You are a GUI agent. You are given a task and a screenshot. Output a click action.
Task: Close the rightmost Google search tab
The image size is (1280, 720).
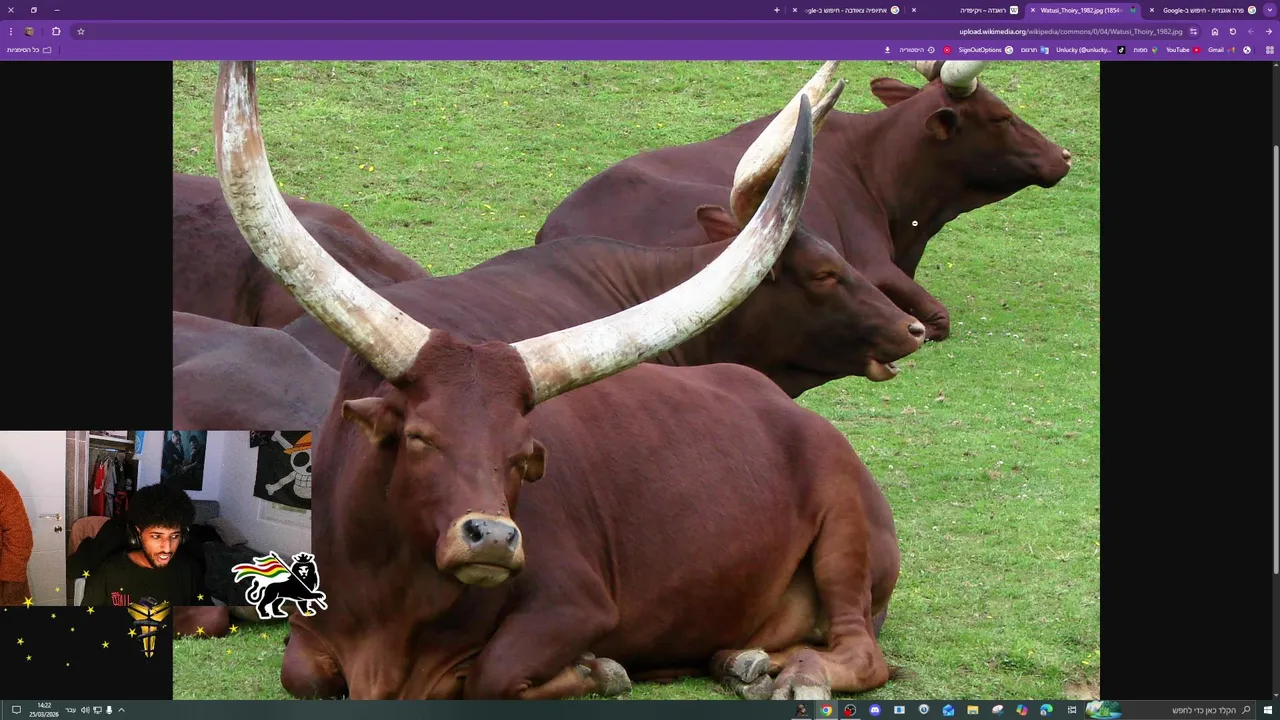click(x=1152, y=10)
